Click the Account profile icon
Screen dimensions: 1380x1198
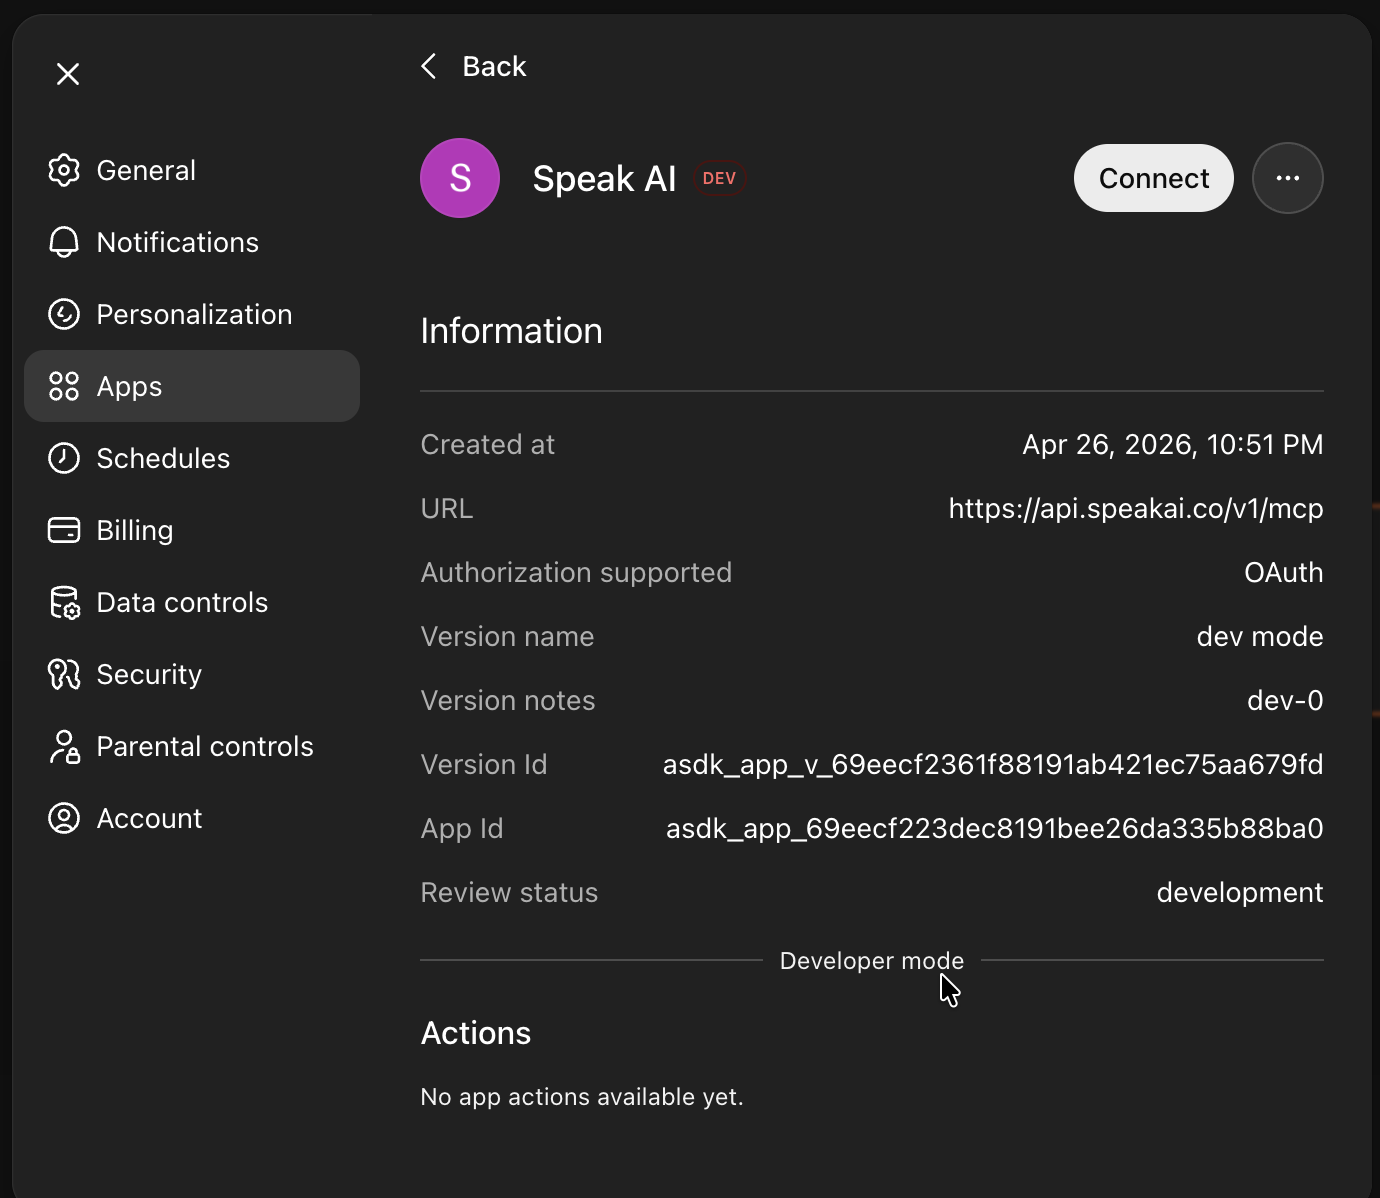[x=64, y=818]
